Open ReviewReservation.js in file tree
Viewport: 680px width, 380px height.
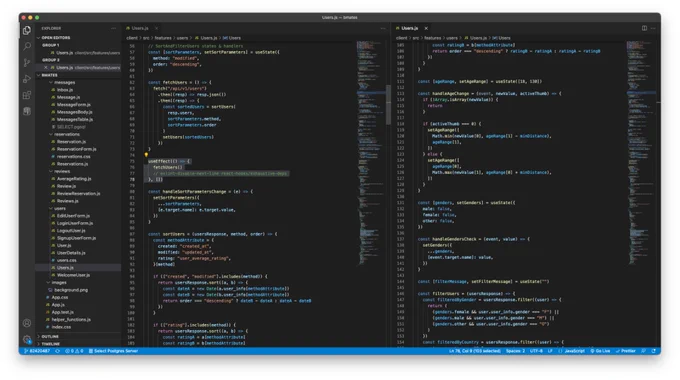[x=78, y=193]
